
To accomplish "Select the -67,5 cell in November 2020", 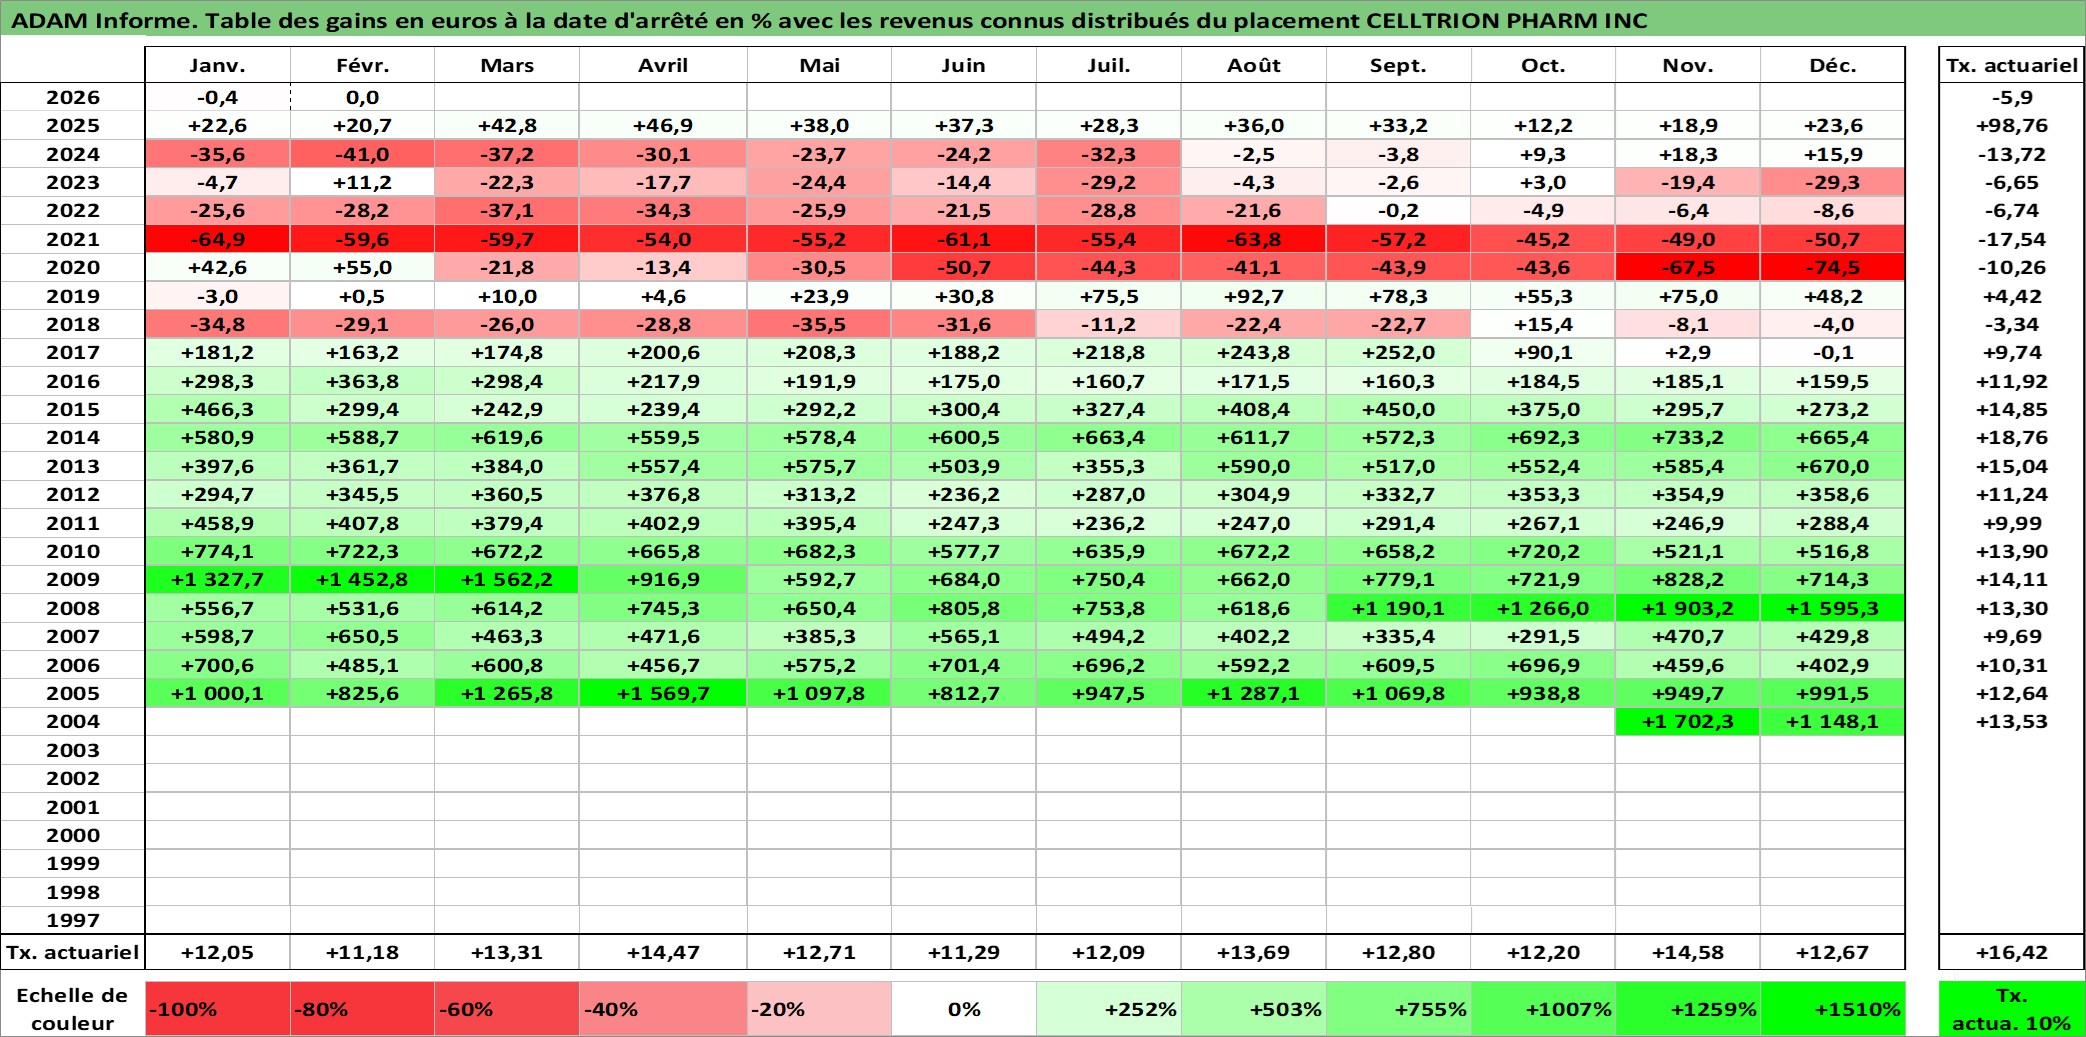I will (x=1688, y=267).
